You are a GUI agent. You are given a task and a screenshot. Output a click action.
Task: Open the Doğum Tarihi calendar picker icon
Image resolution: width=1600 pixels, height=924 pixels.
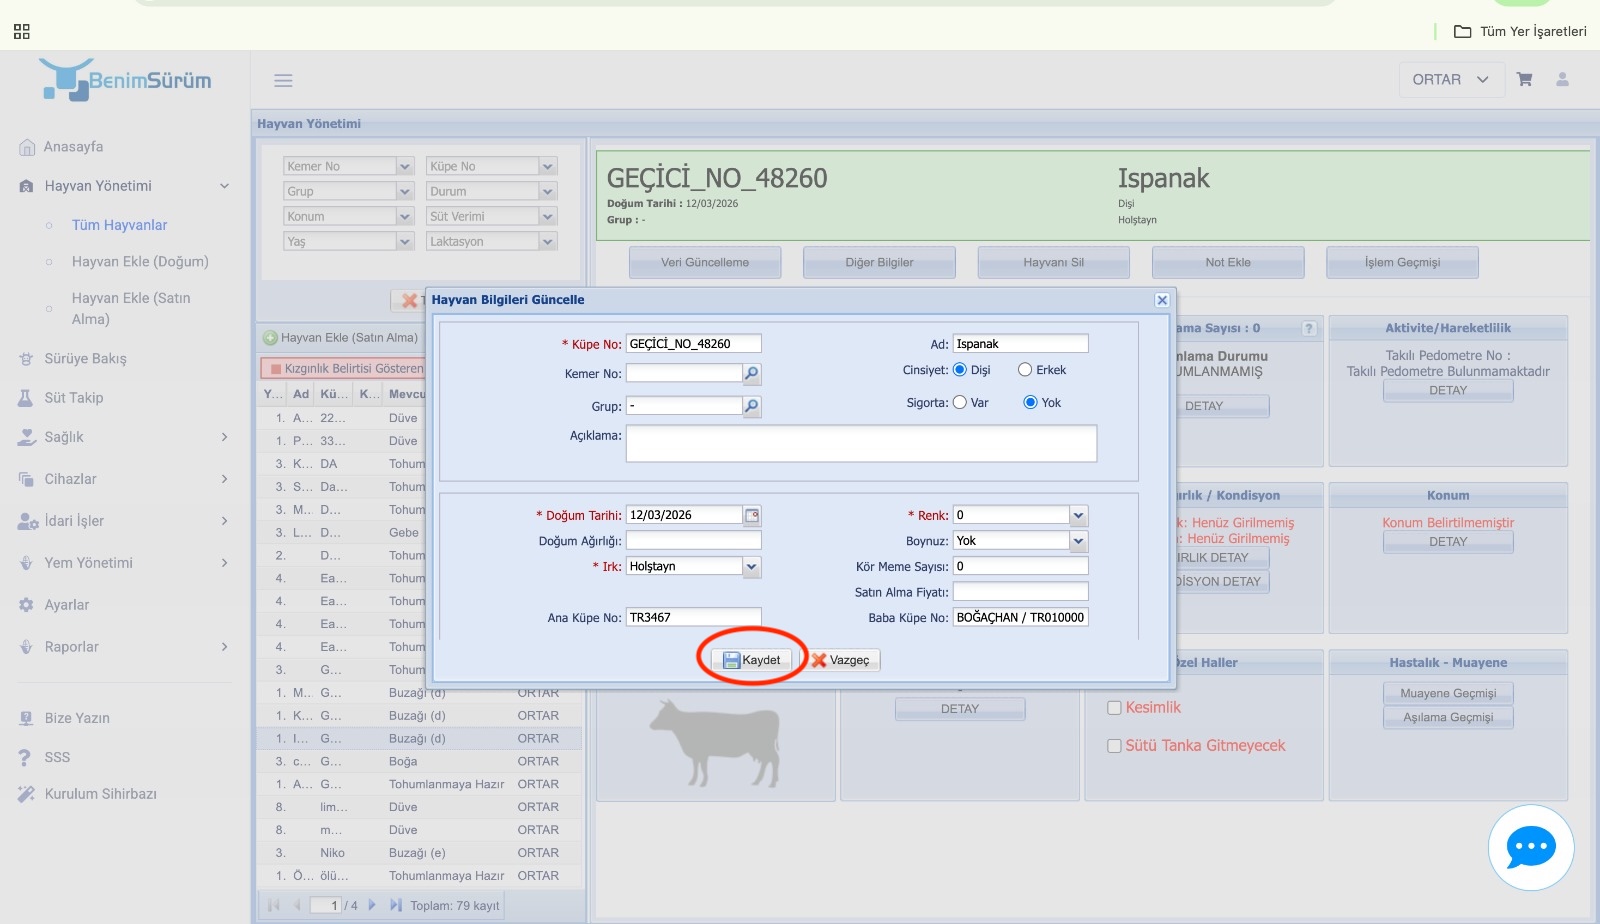point(752,515)
